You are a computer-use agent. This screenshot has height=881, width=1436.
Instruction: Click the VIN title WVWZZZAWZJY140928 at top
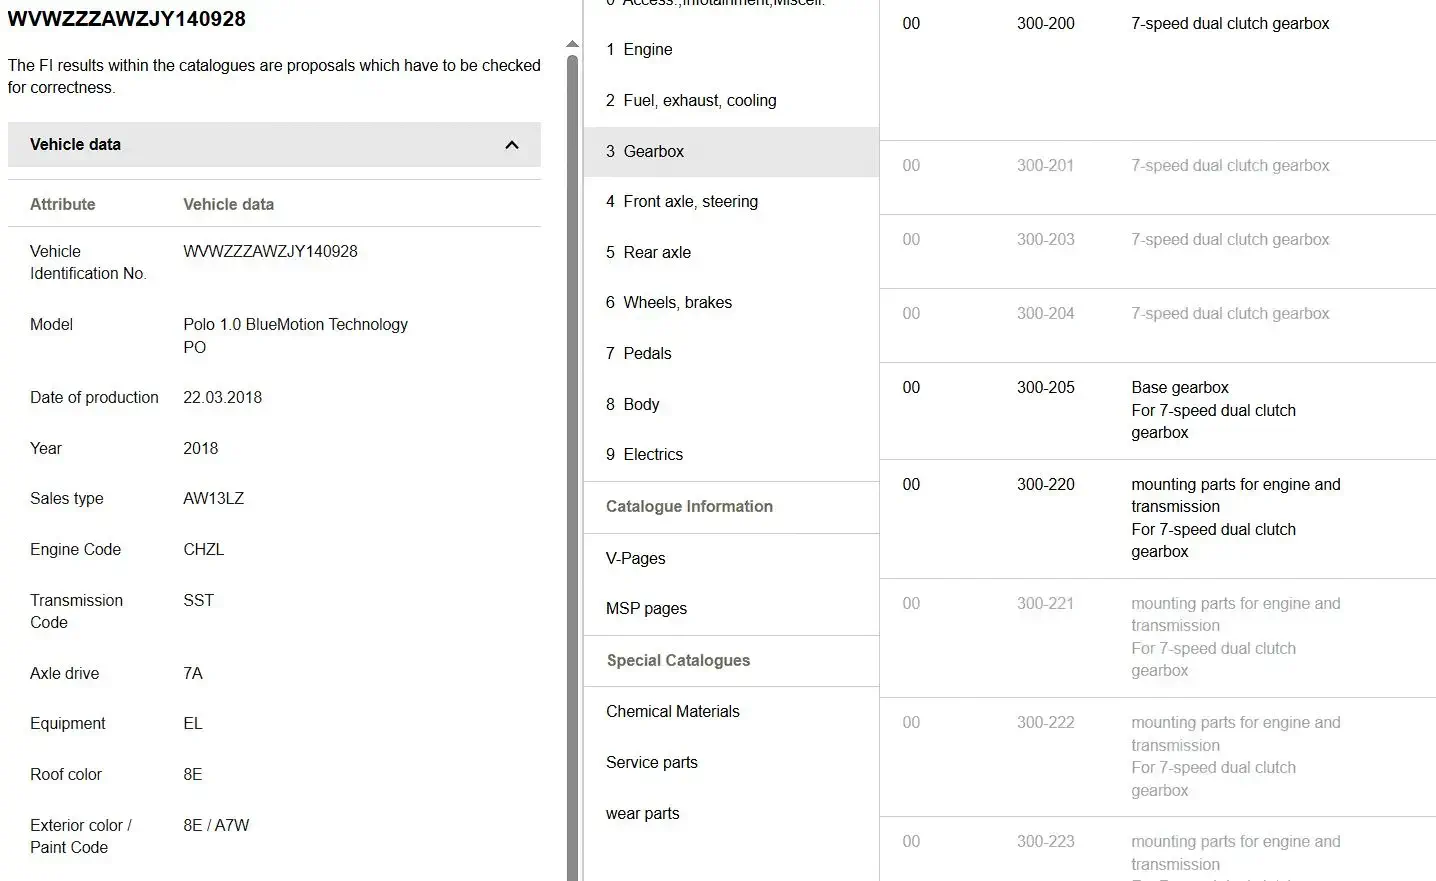click(x=126, y=19)
